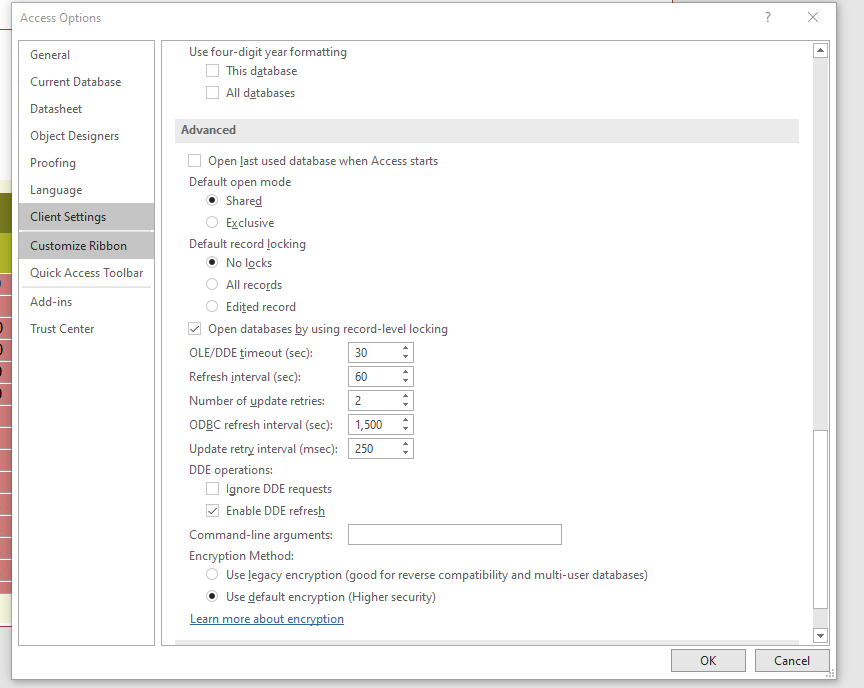The width and height of the screenshot is (864, 688).
Task: Toggle record-level locking checkbox
Action: pyautogui.click(x=195, y=329)
